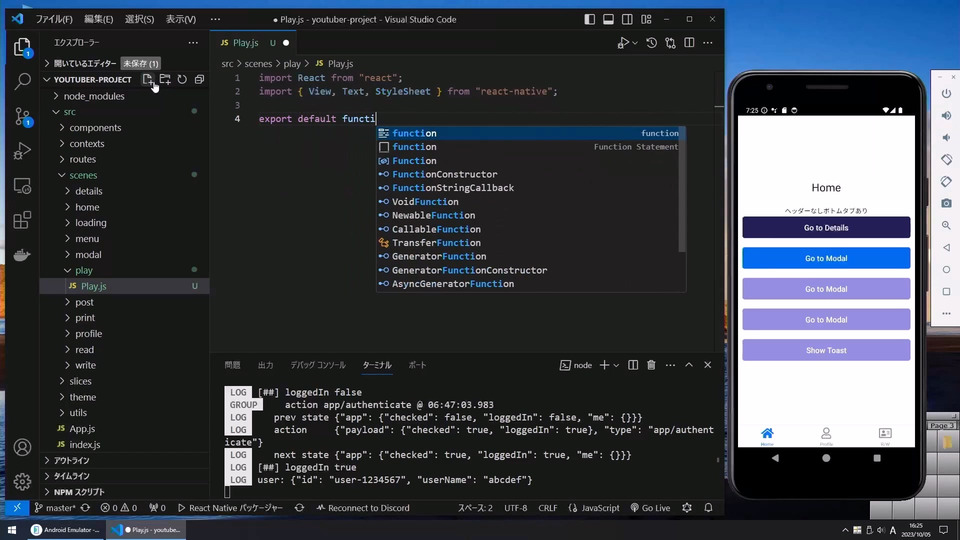Viewport: 960px width, 540px height.
Task: Expand the NPM Scripts section
Action: coord(79,492)
